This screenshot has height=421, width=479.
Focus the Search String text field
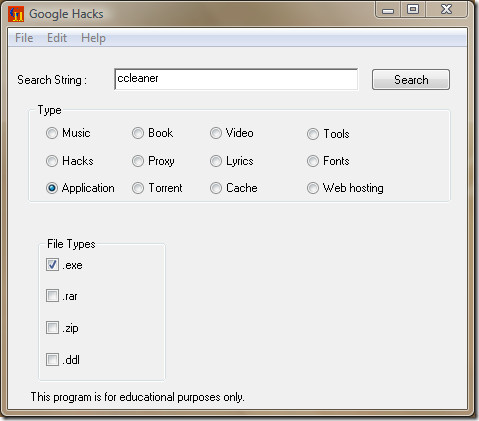click(236, 79)
